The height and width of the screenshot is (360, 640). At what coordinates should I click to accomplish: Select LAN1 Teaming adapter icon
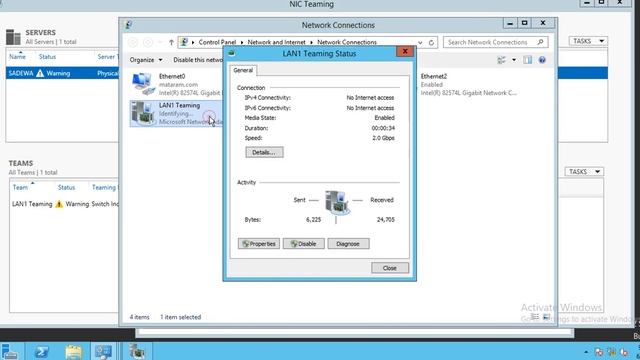[x=143, y=113]
